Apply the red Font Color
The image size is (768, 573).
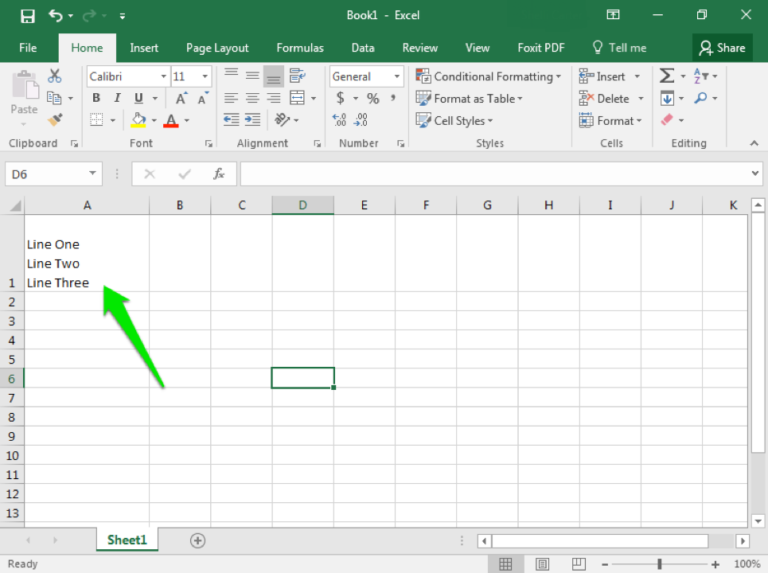coord(171,119)
